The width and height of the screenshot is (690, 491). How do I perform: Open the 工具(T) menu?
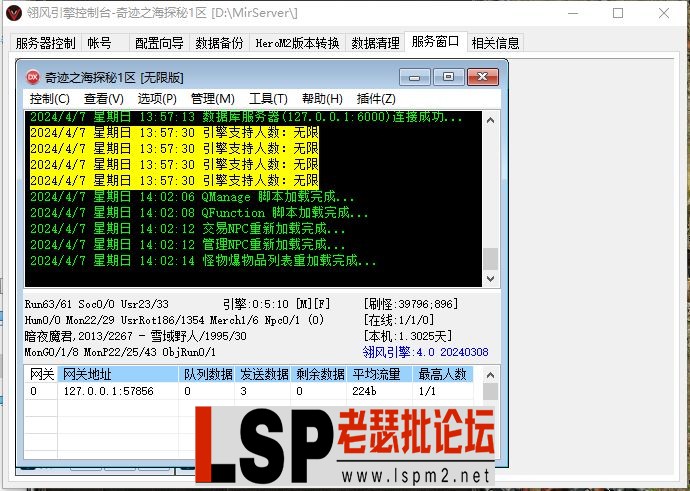tap(268, 99)
